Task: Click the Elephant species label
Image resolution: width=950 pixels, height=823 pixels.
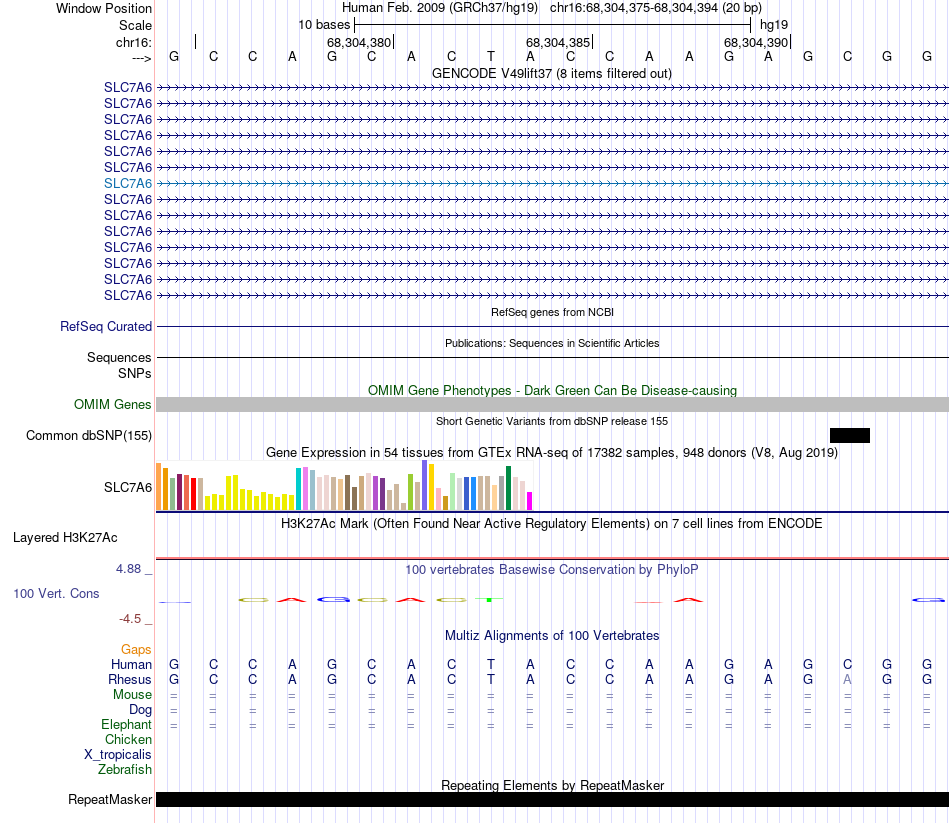Action: 126,724
